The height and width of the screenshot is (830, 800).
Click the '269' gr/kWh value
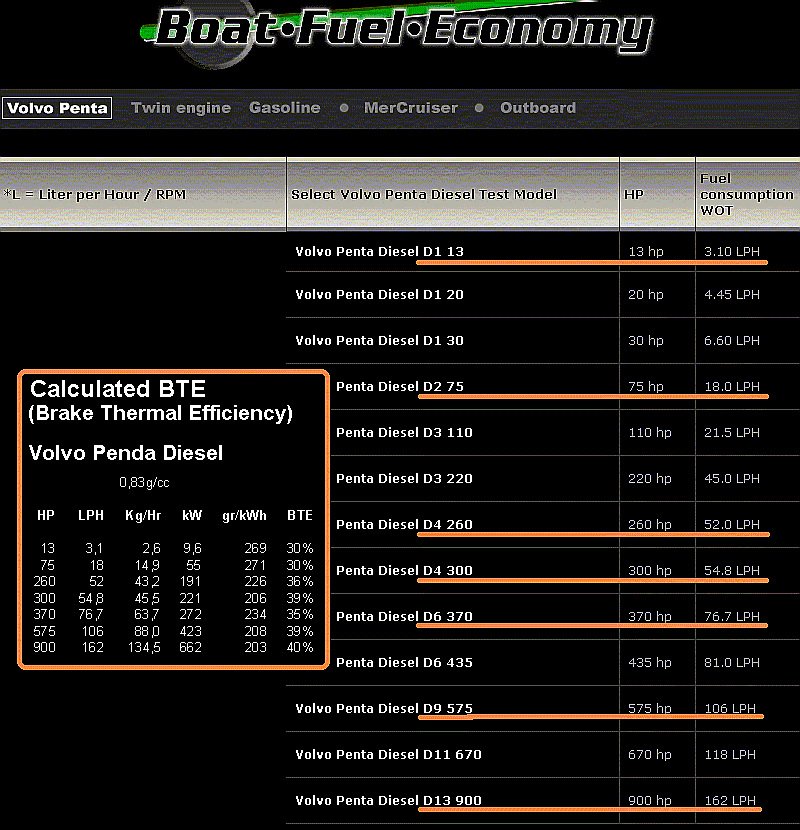click(255, 548)
